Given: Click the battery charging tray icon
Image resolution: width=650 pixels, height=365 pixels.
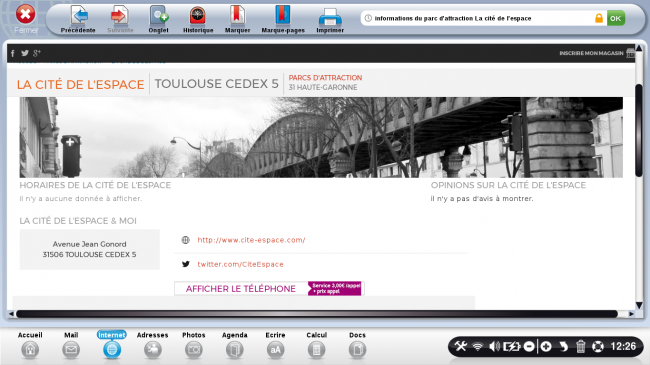Looking at the screenshot, I should pos(511,346).
